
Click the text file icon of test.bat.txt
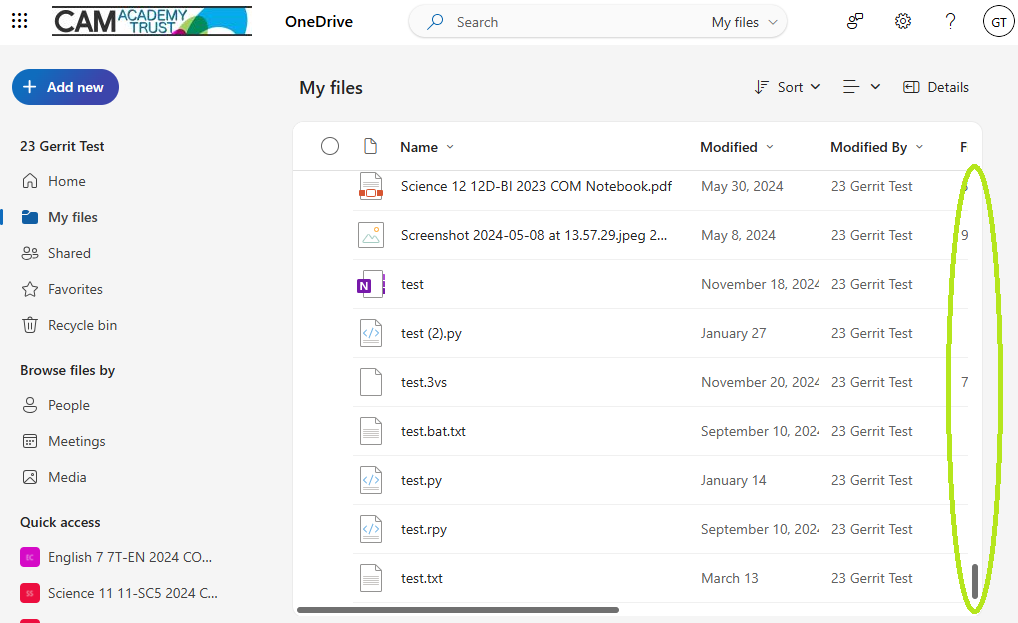coord(371,431)
